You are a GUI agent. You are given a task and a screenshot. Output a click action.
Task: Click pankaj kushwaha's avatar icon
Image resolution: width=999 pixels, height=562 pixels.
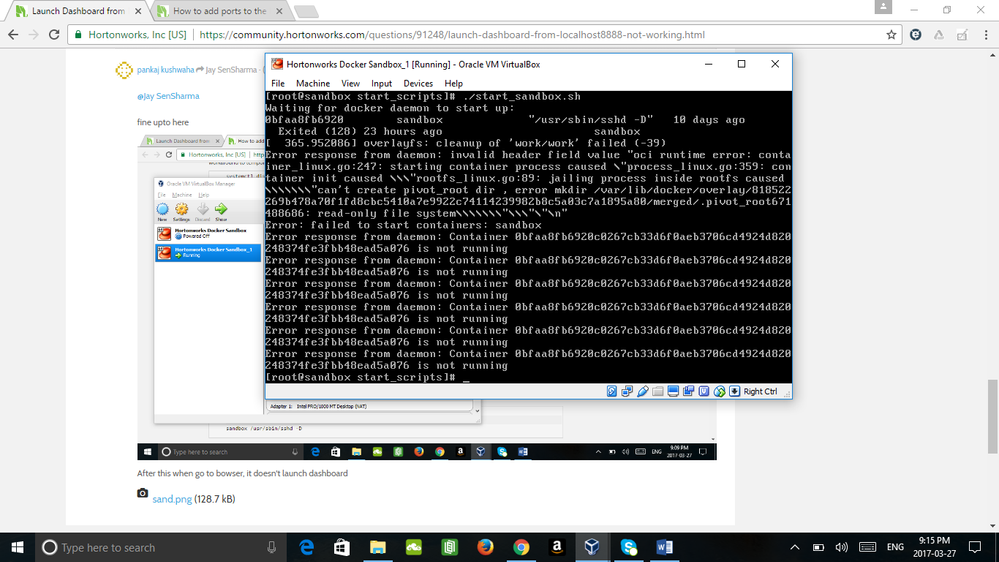(x=124, y=70)
